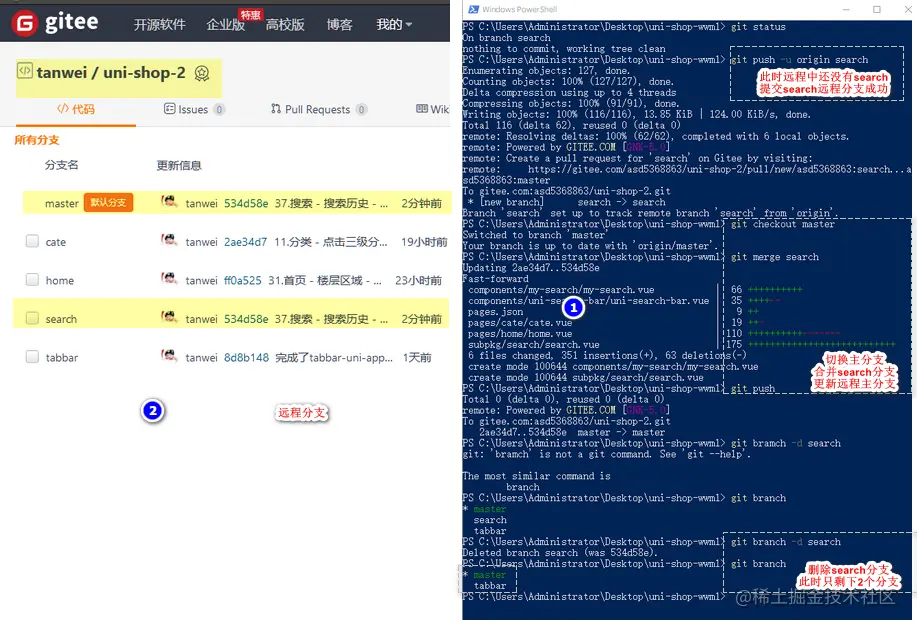Image resolution: width=917 pixels, height=628 pixels.
Task: Open commit 534d58e in search row
Action: [x=246, y=319]
